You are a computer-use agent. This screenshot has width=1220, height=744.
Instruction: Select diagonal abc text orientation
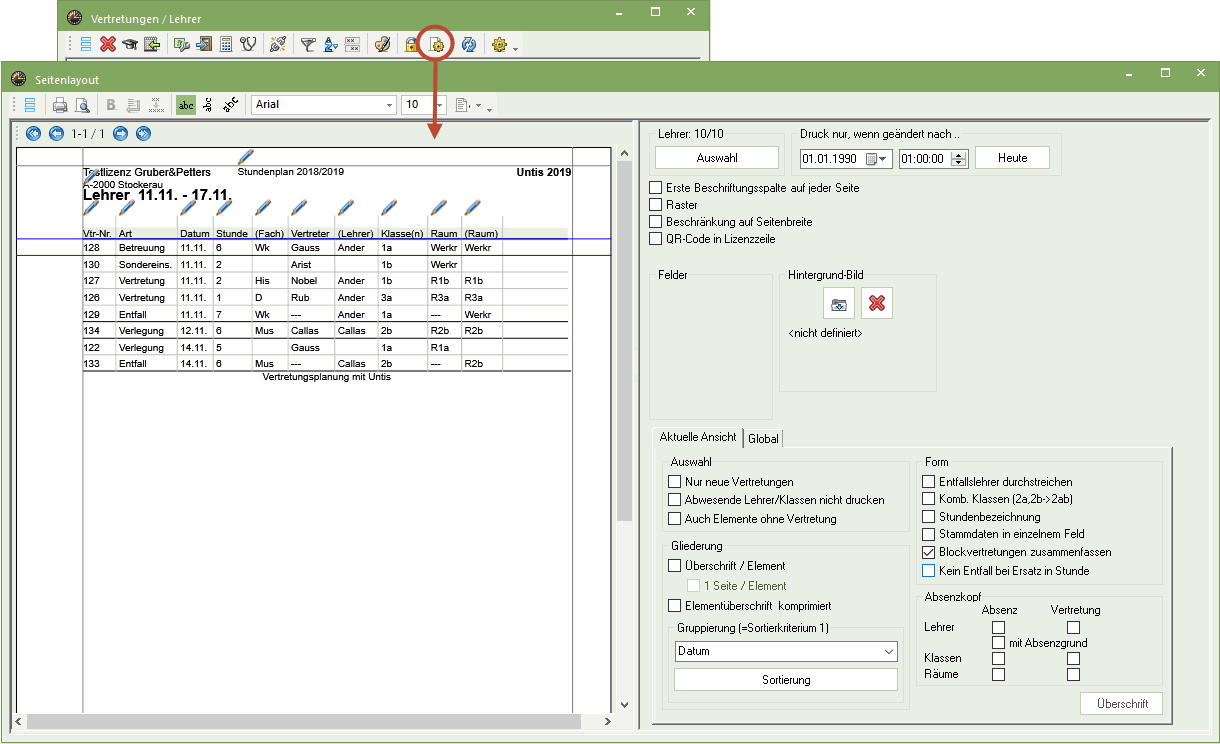pyautogui.click(x=230, y=105)
